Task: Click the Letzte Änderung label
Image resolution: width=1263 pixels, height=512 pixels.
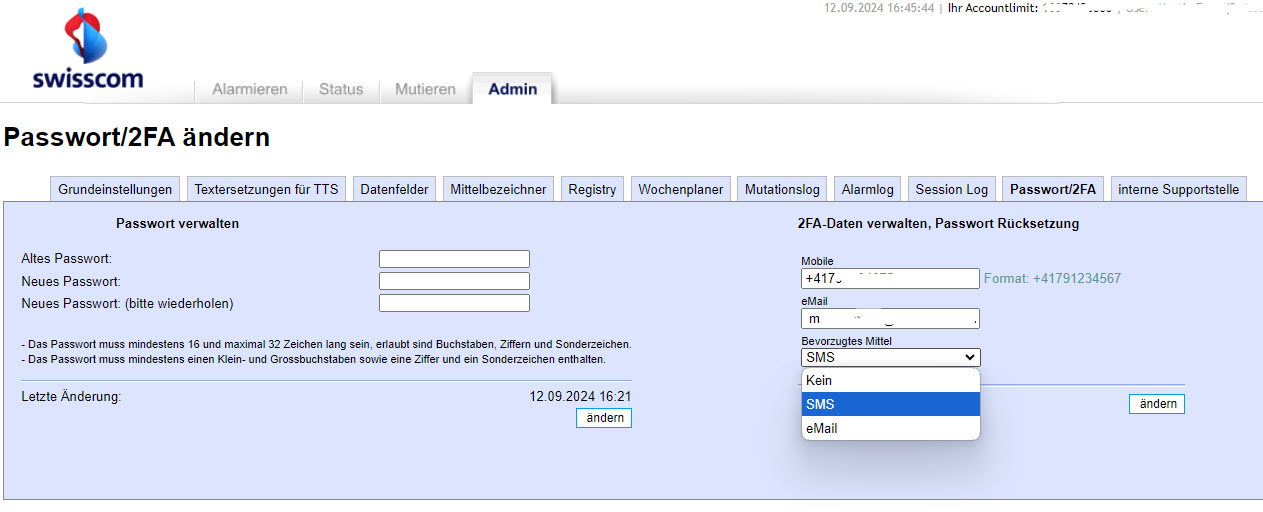Action: point(71,397)
